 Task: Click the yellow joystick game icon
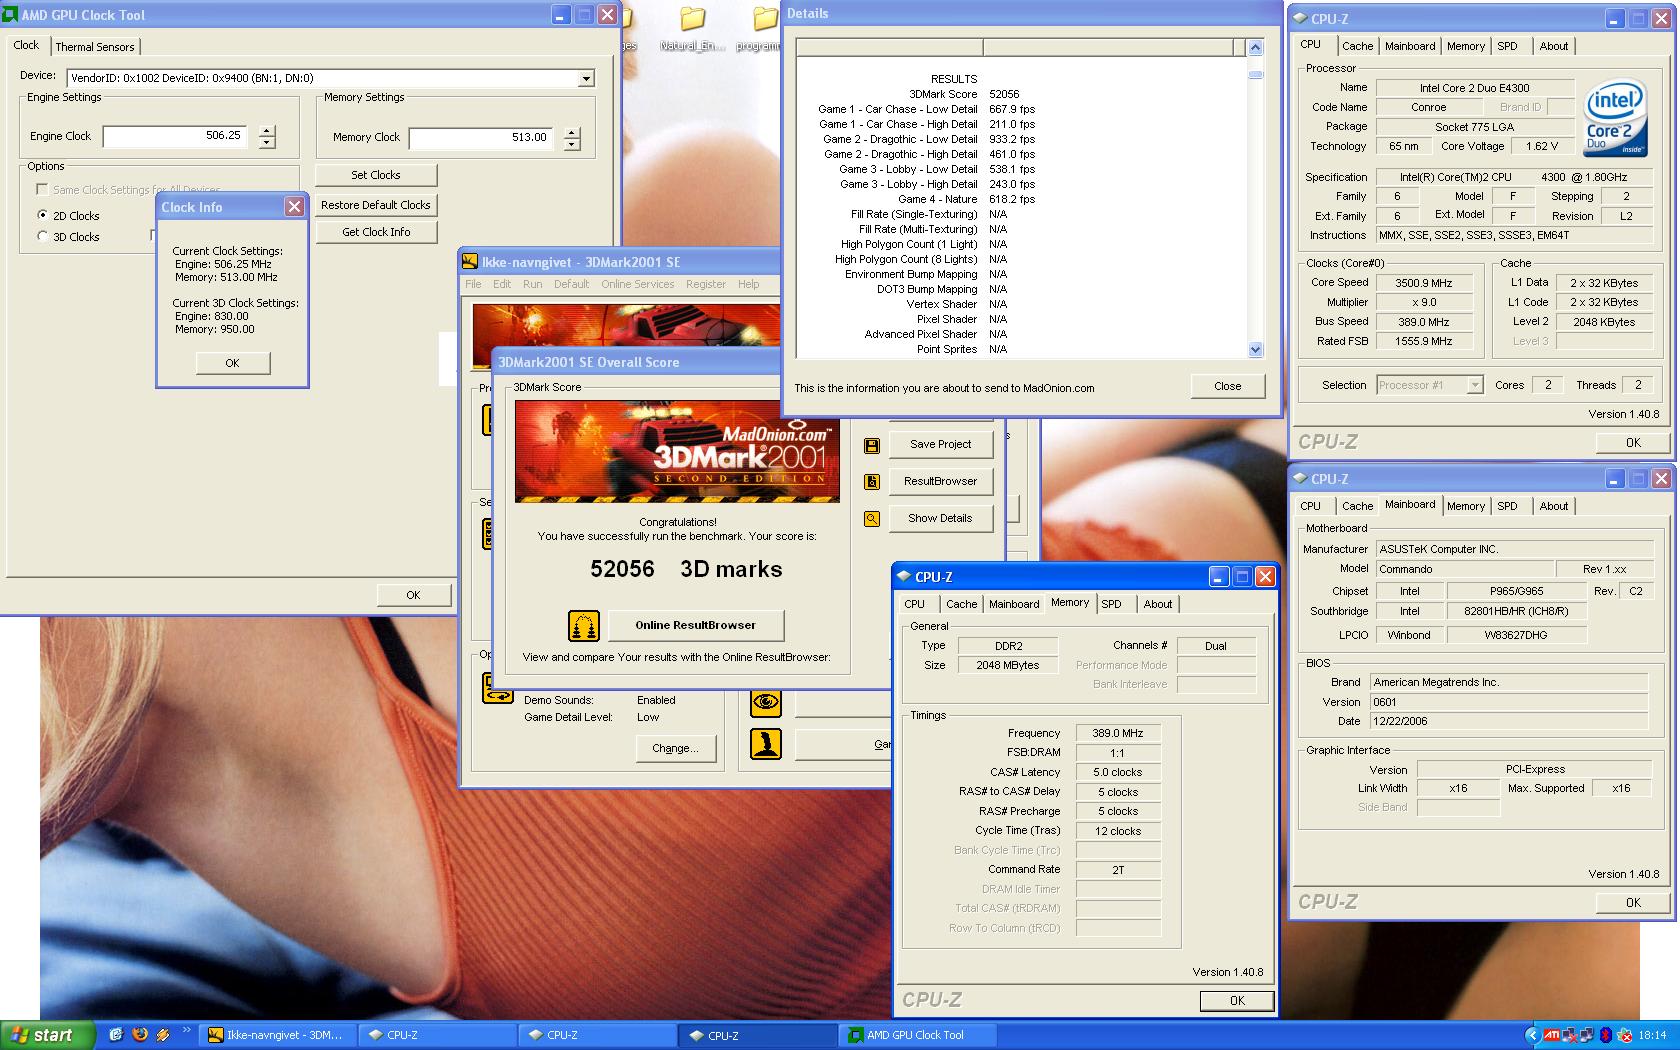click(766, 744)
